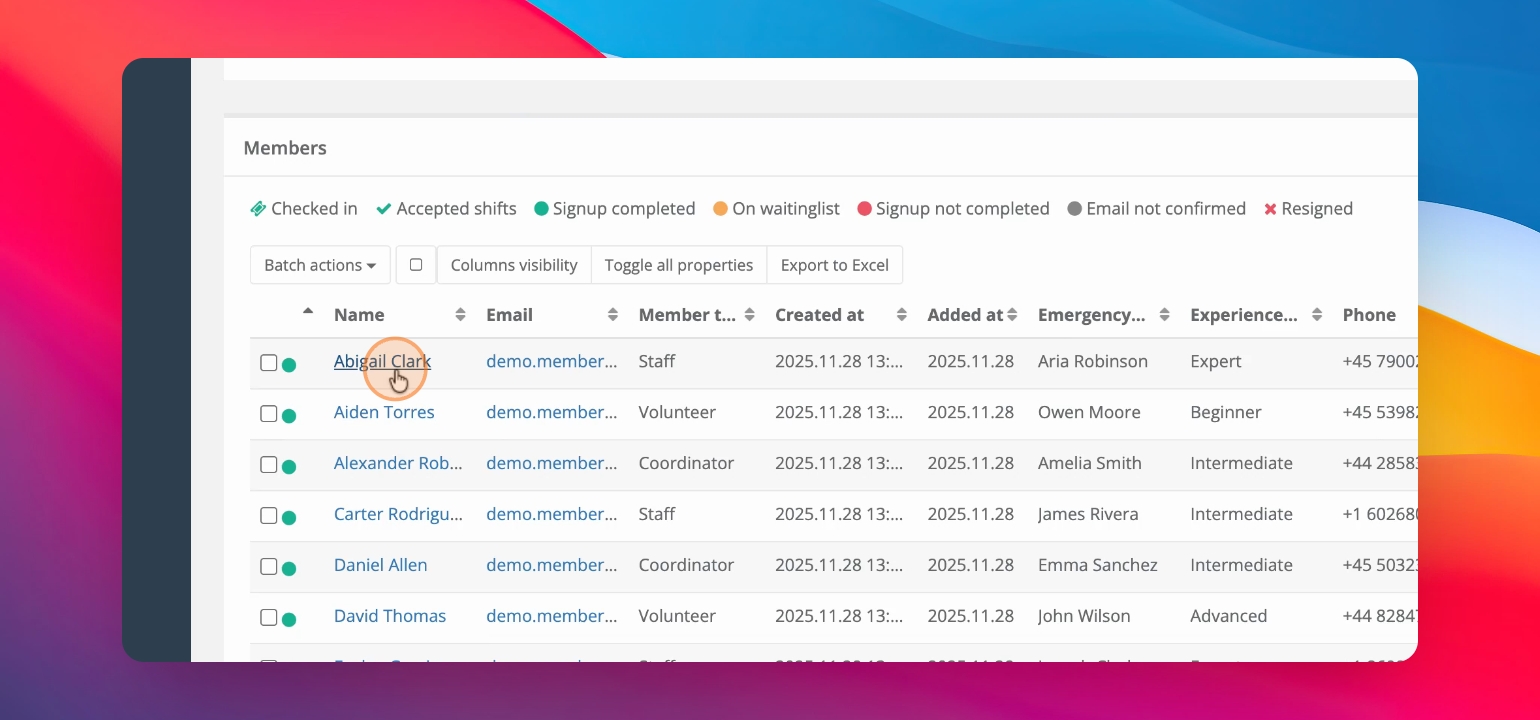Select checkbox for Carter Rodrigu... row
This screenshot has height=720, width=1540.
(x=268, y=516)
